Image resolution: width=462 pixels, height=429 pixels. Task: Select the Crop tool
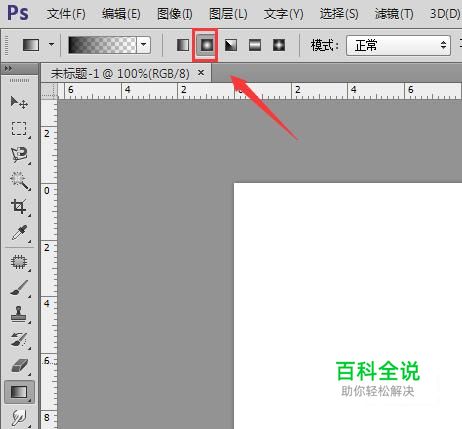click(x=19, y=207)
